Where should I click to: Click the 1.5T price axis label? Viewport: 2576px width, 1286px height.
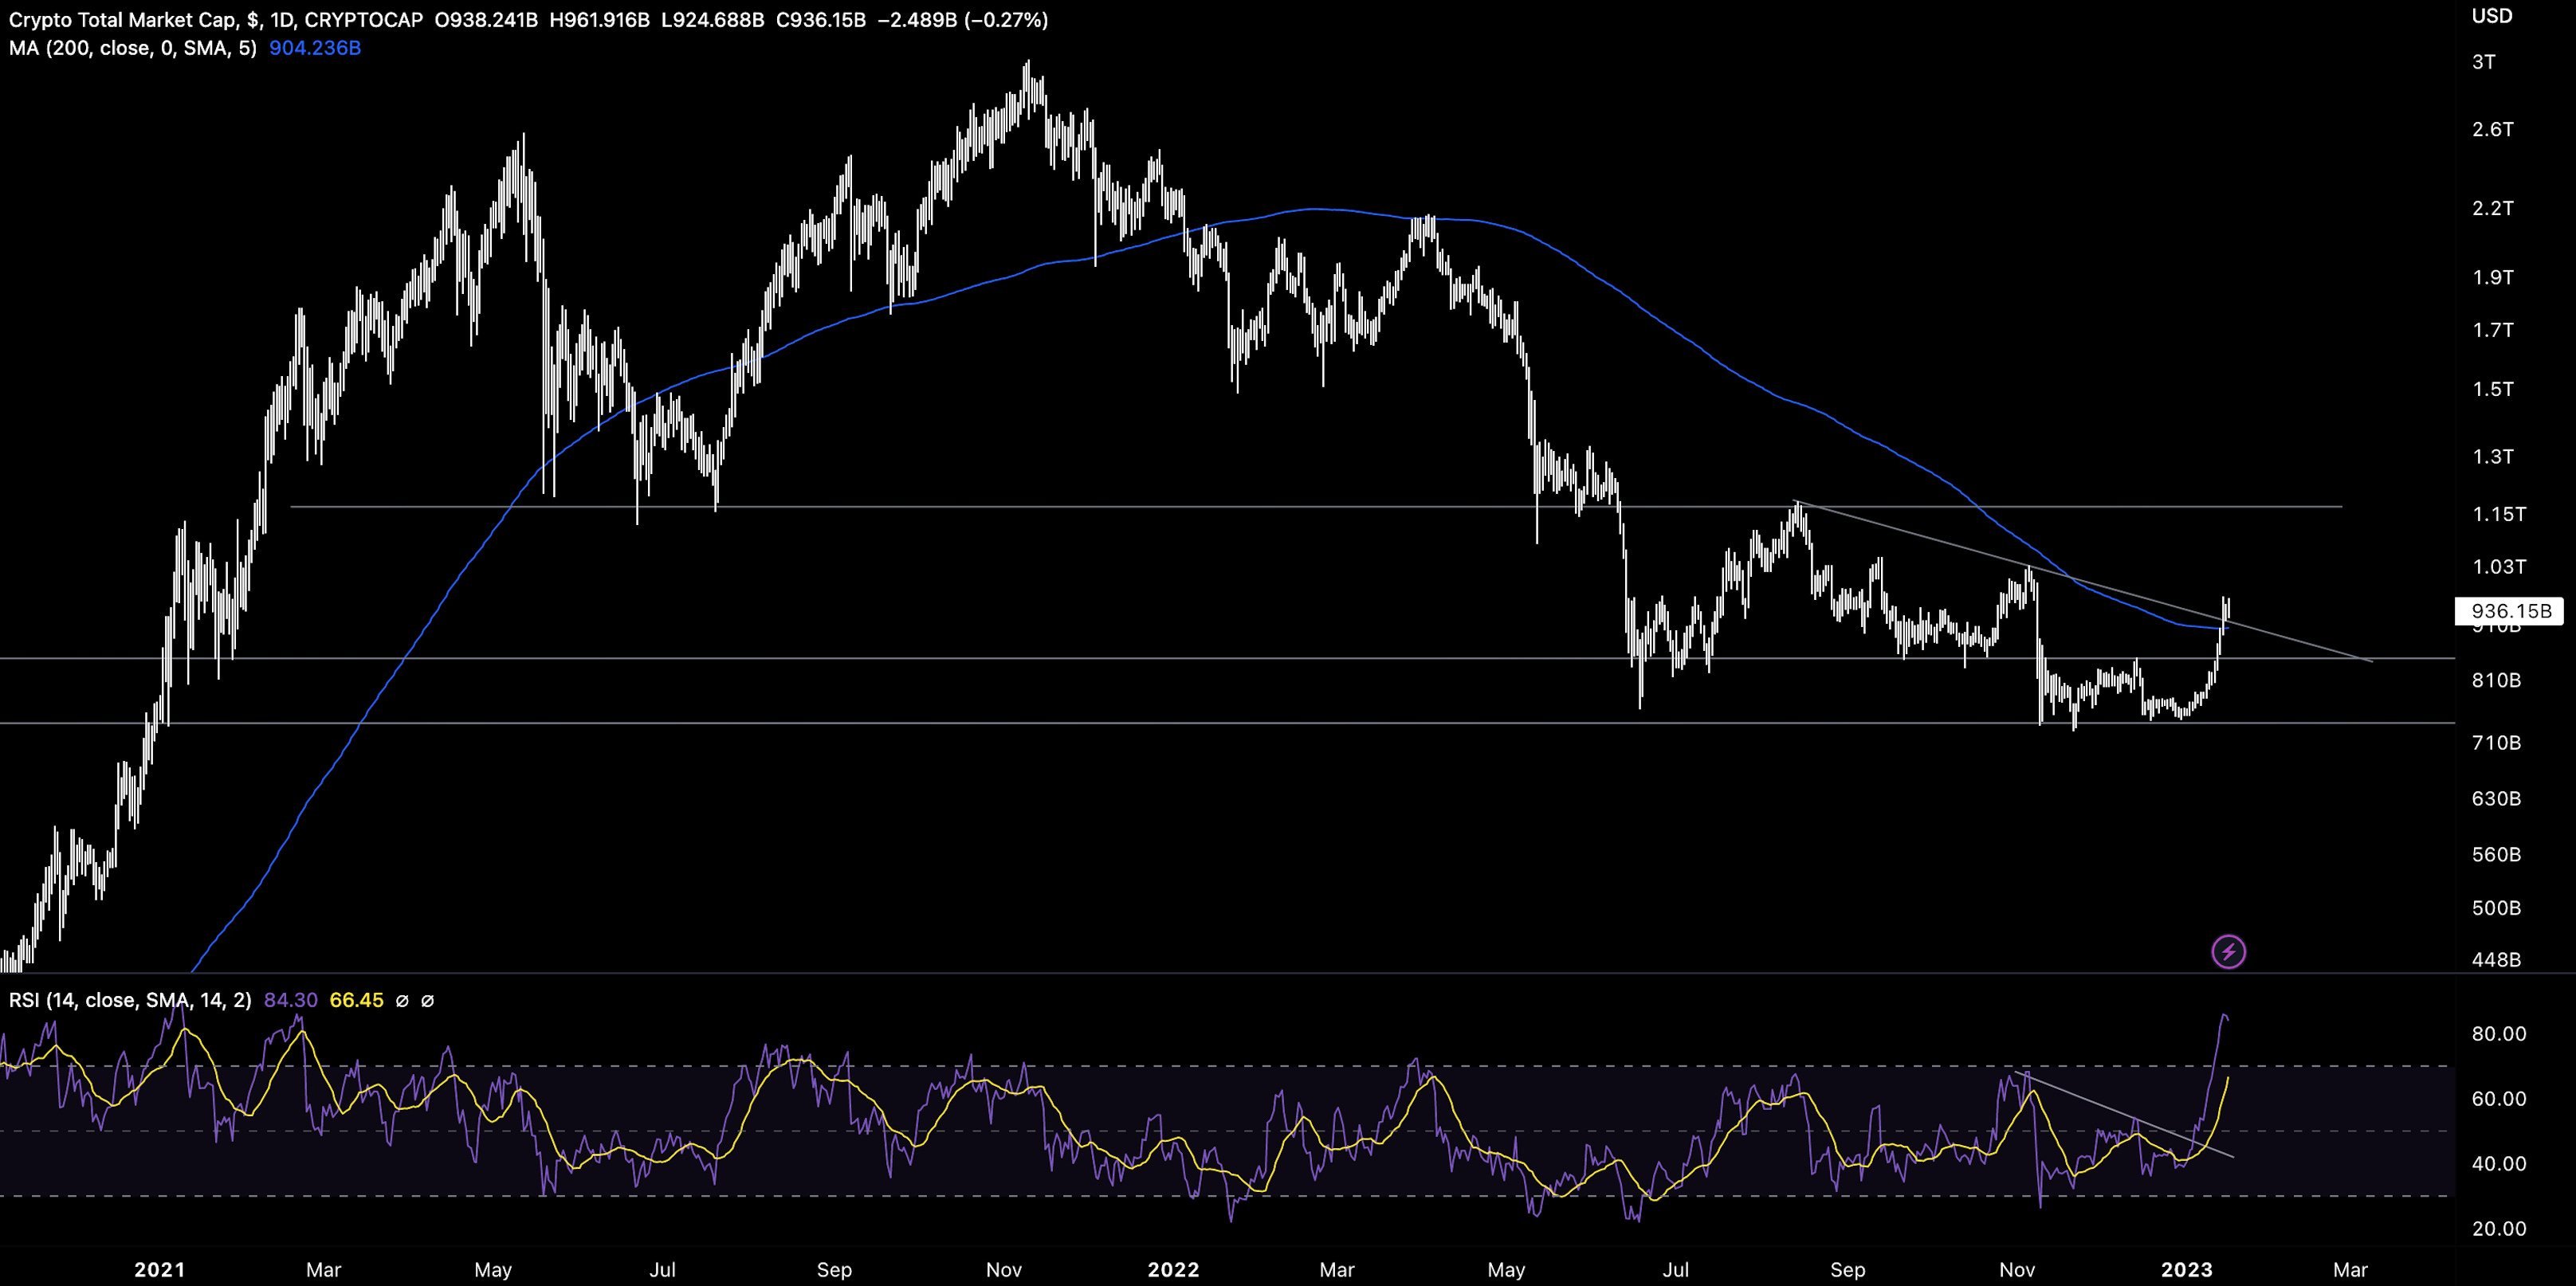tap(2492, 389)
